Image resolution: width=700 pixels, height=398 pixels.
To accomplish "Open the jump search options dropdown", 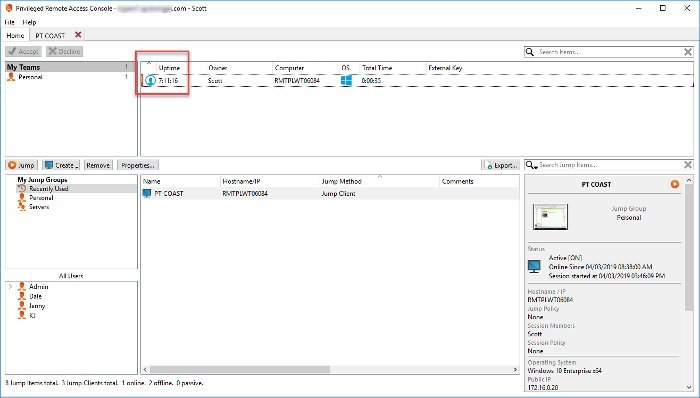I will pos(531,165).
